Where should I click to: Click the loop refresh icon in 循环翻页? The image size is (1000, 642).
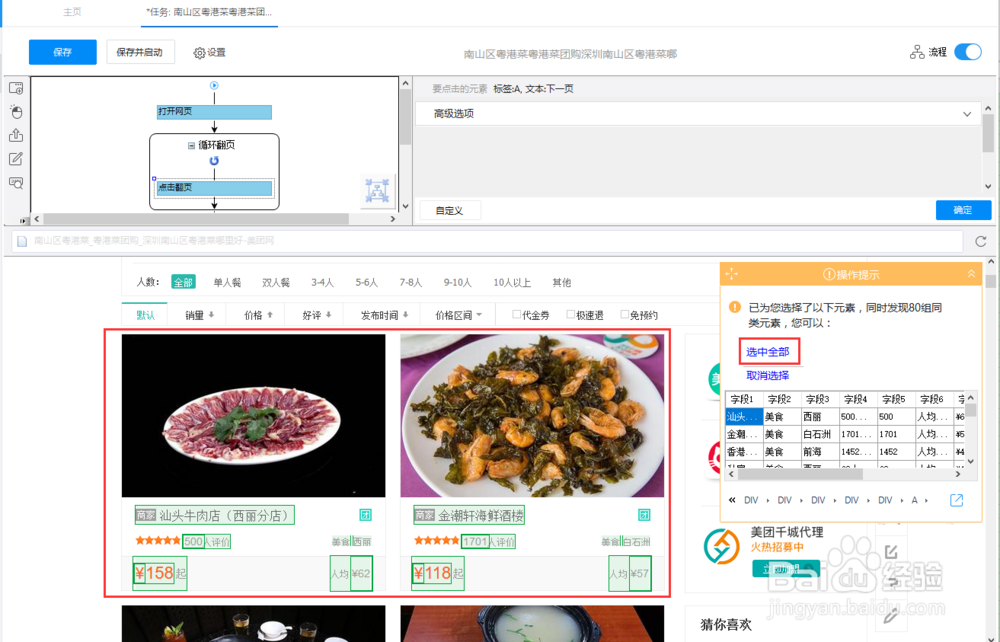click(214, 161)
